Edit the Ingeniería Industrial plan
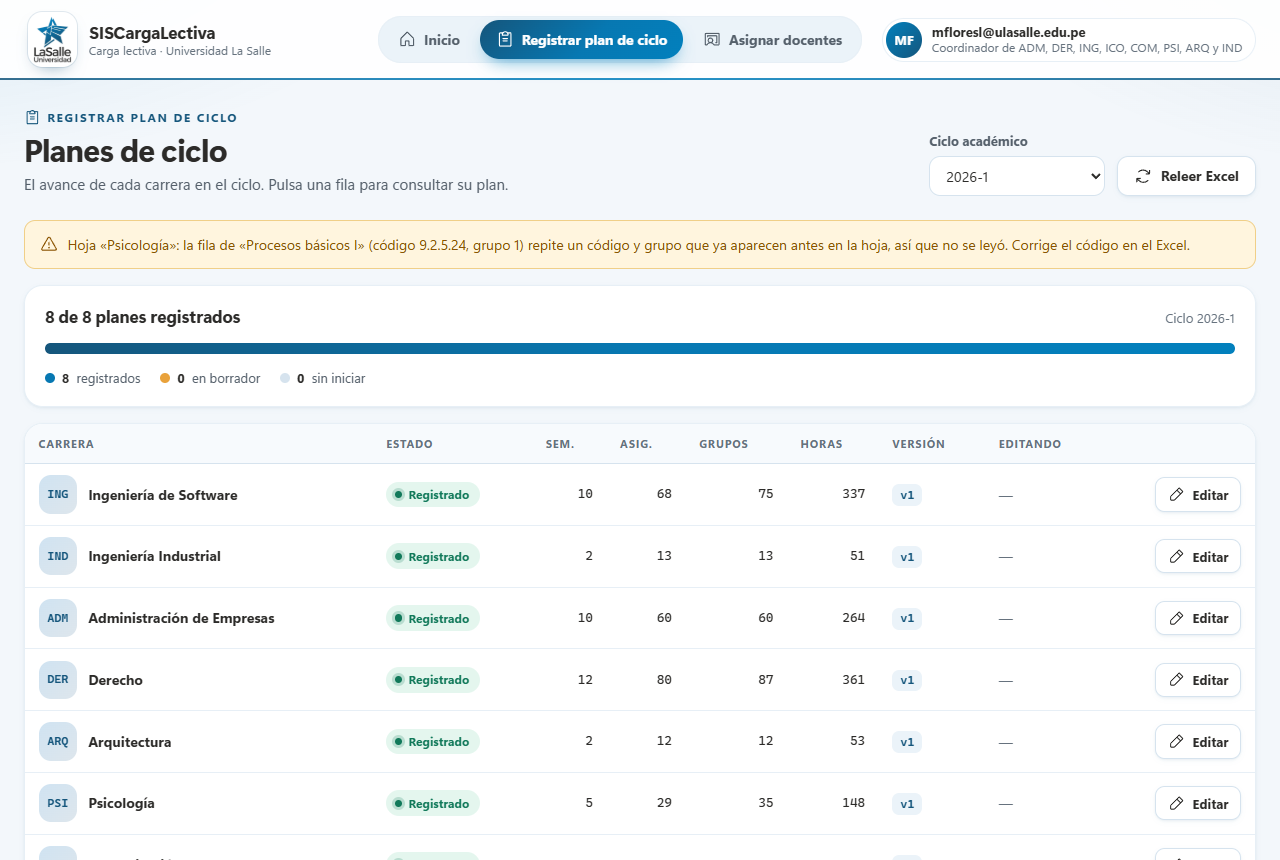The image size is (1280, 860). click(x=1198, y=557)
